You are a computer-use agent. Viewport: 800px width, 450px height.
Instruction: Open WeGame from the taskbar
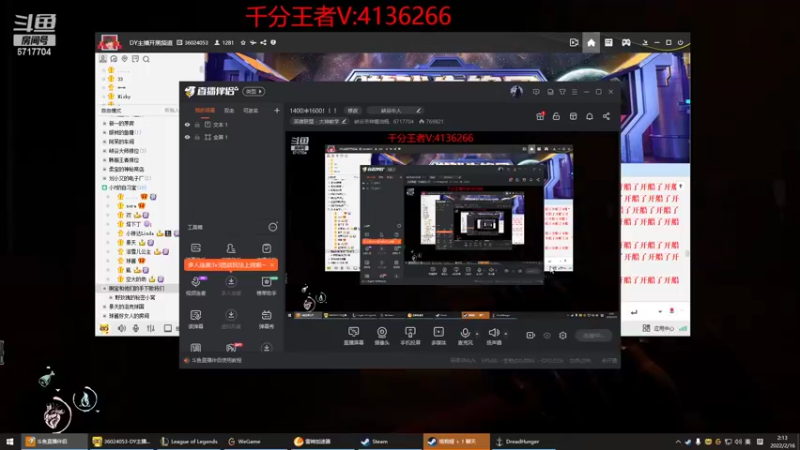point(245,442)
